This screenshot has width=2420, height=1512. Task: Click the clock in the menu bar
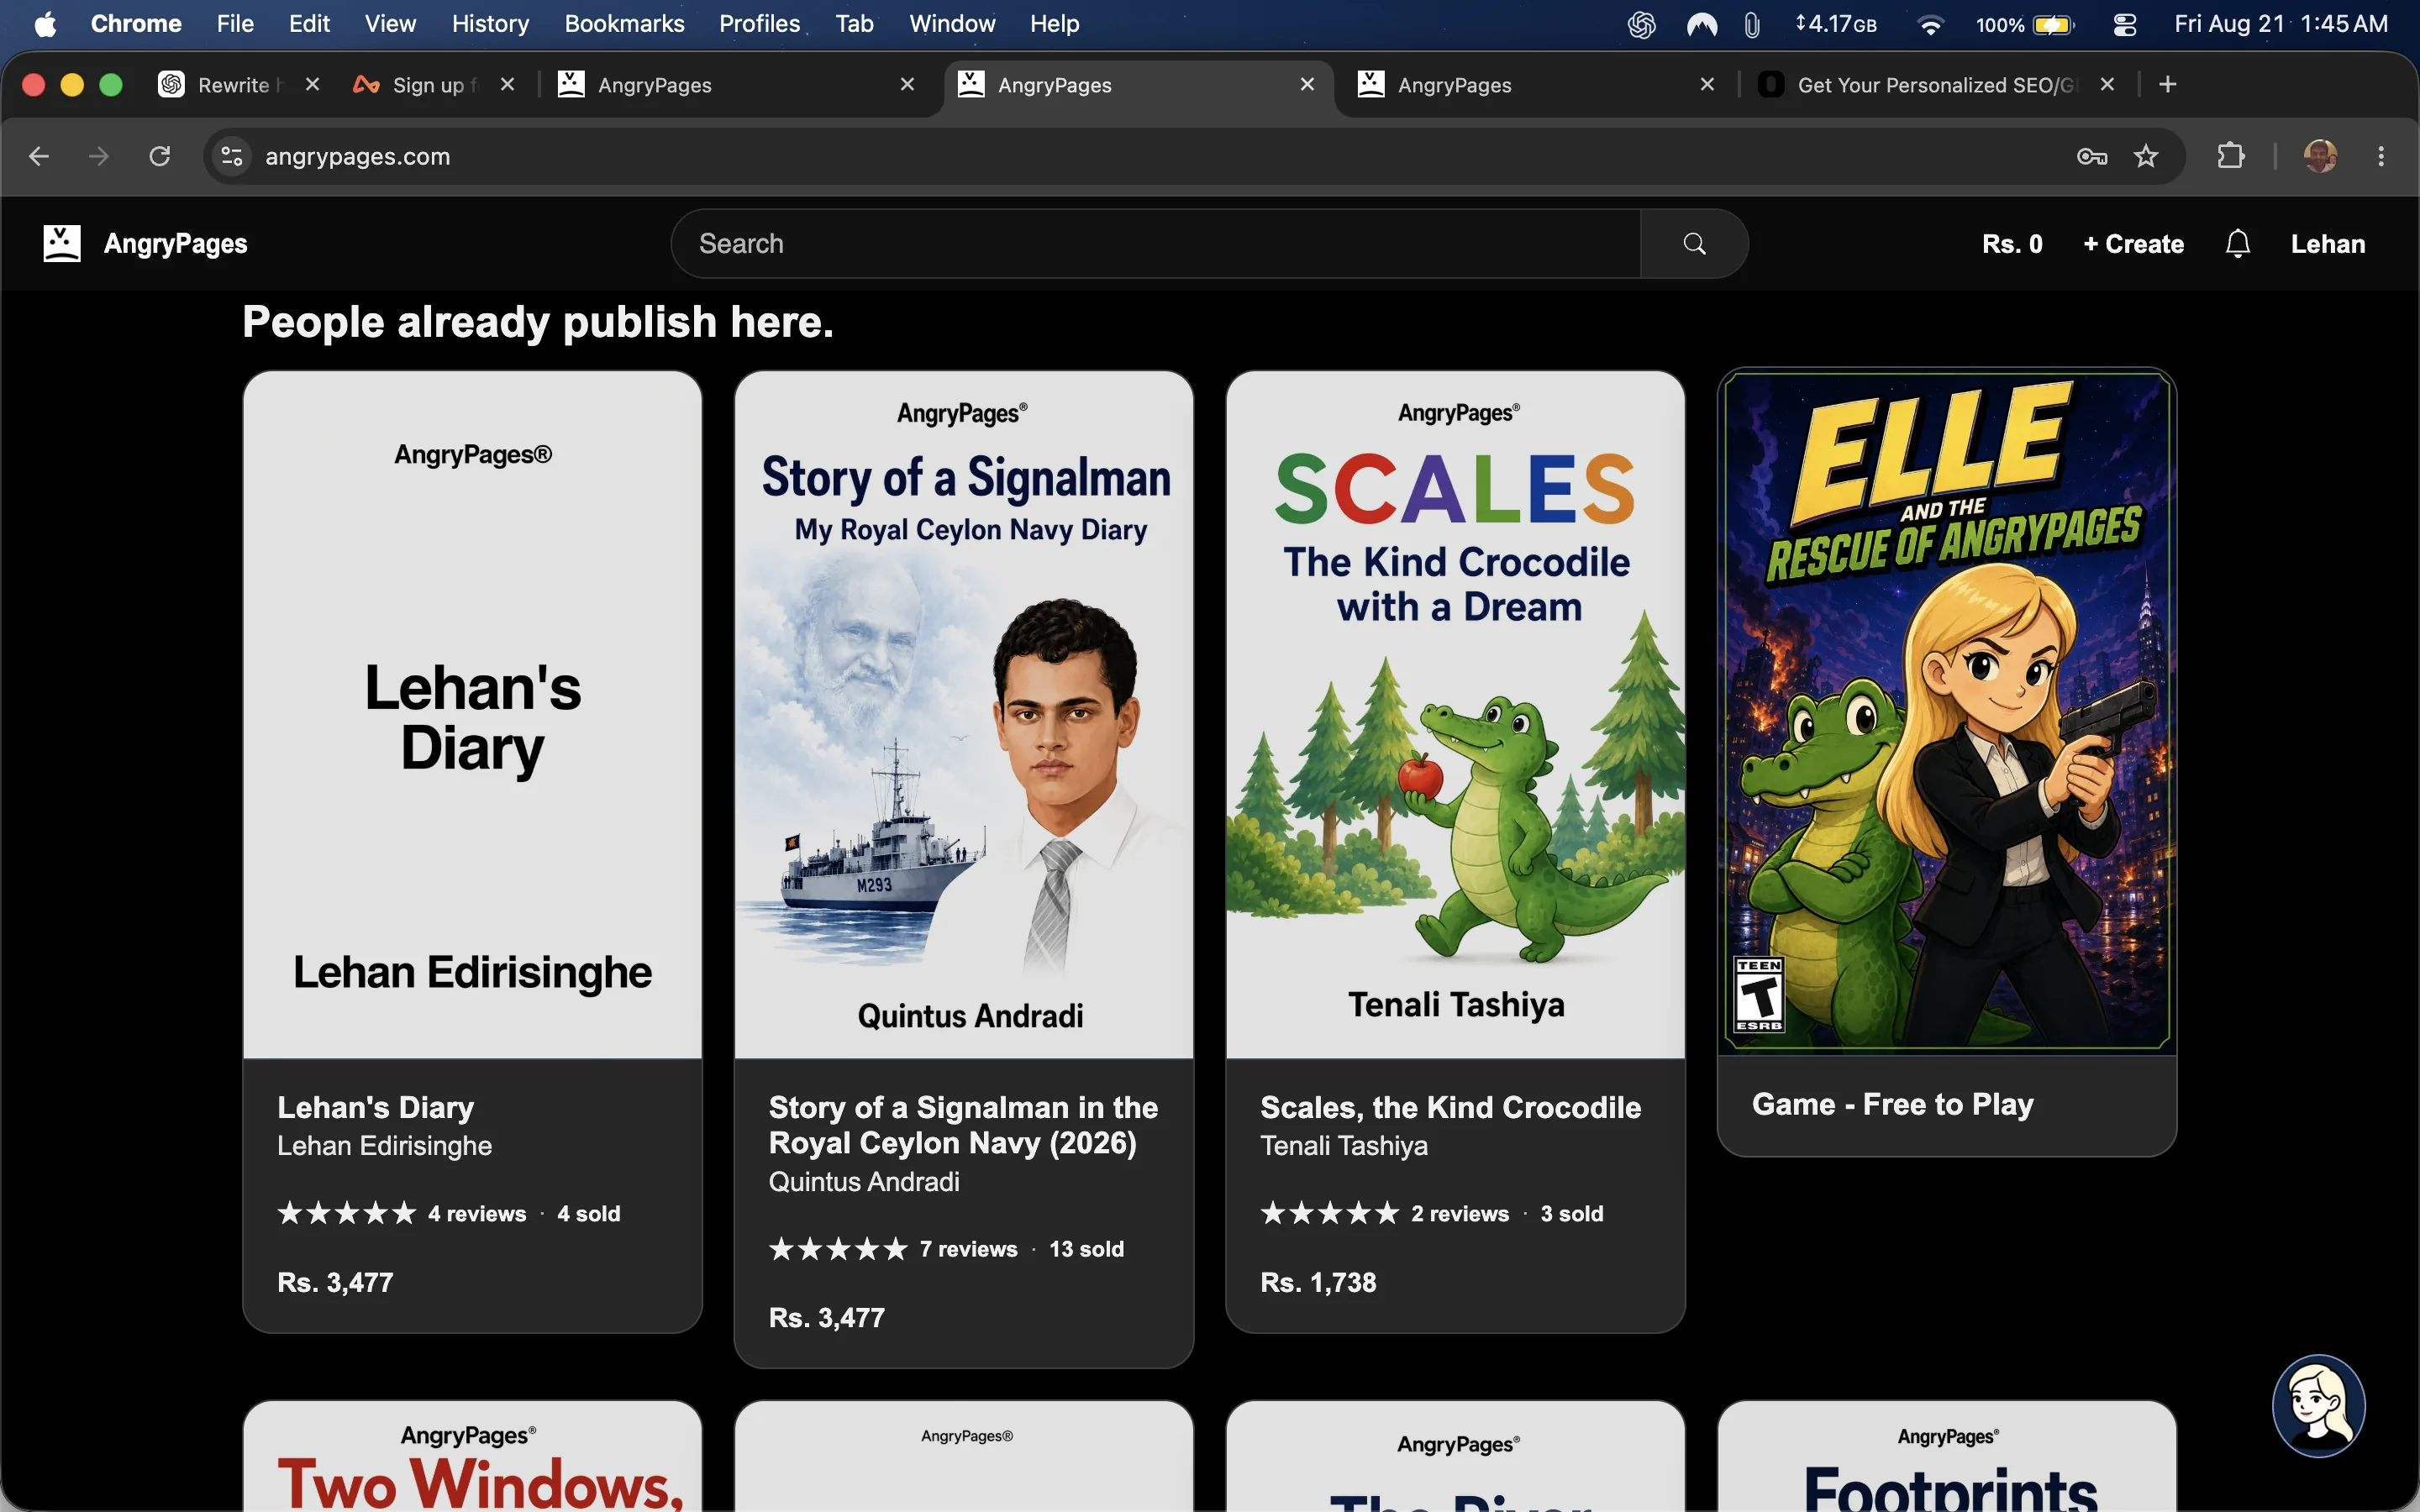[x=2281, y=24]
